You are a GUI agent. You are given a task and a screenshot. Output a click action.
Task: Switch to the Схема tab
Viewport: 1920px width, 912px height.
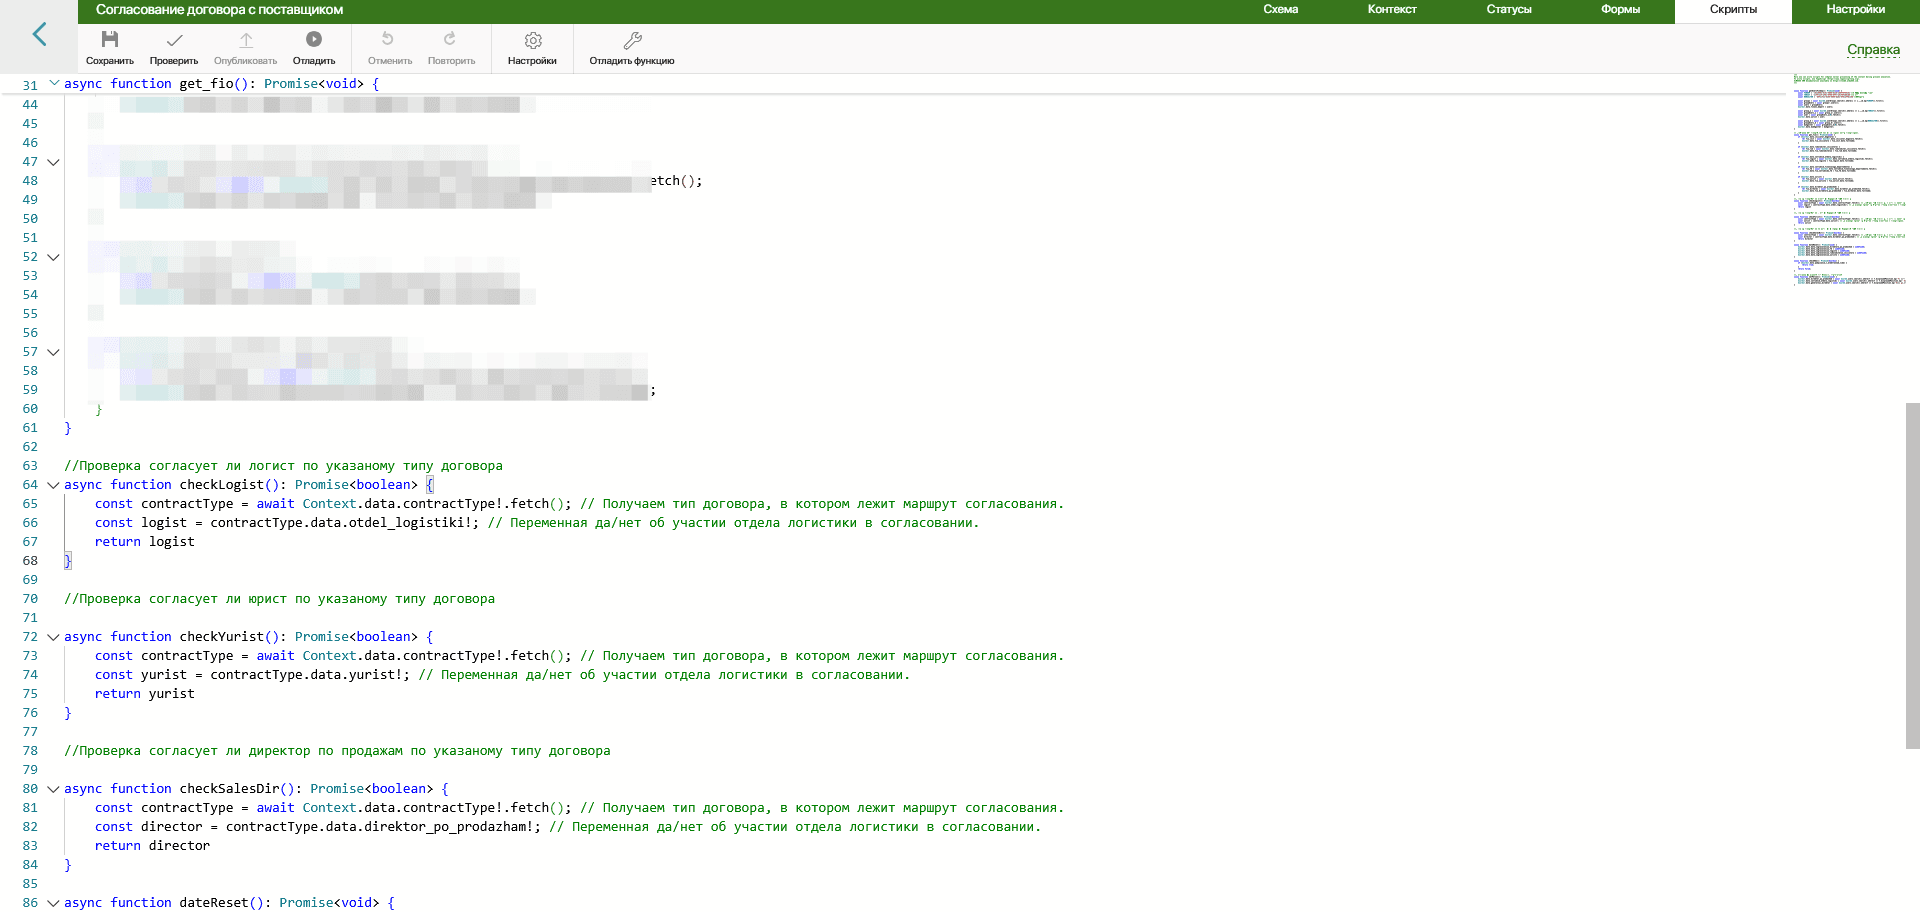coord(1280,10)
